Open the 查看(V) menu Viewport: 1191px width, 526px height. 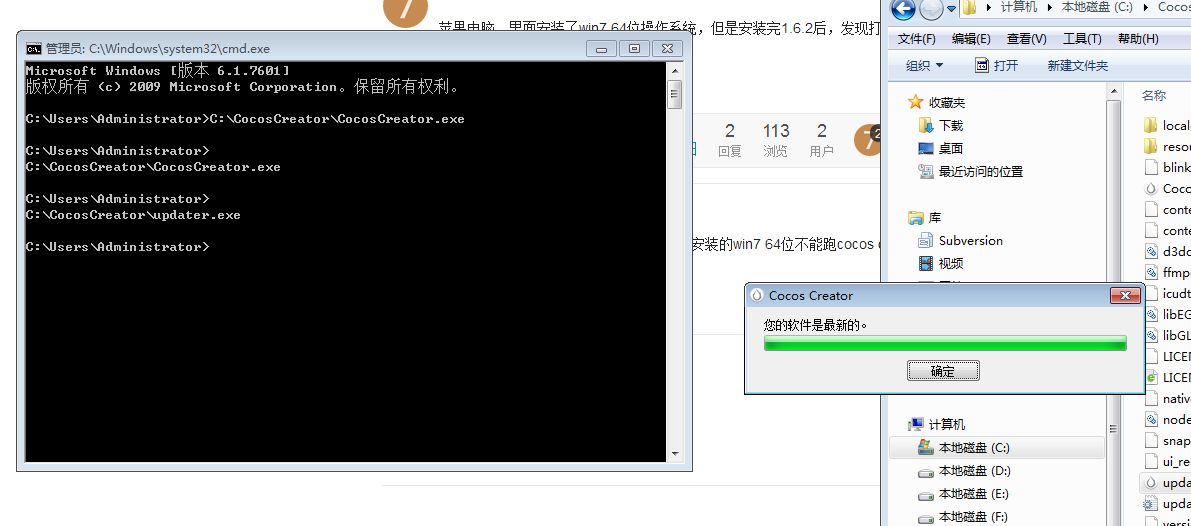[1027, 39]
